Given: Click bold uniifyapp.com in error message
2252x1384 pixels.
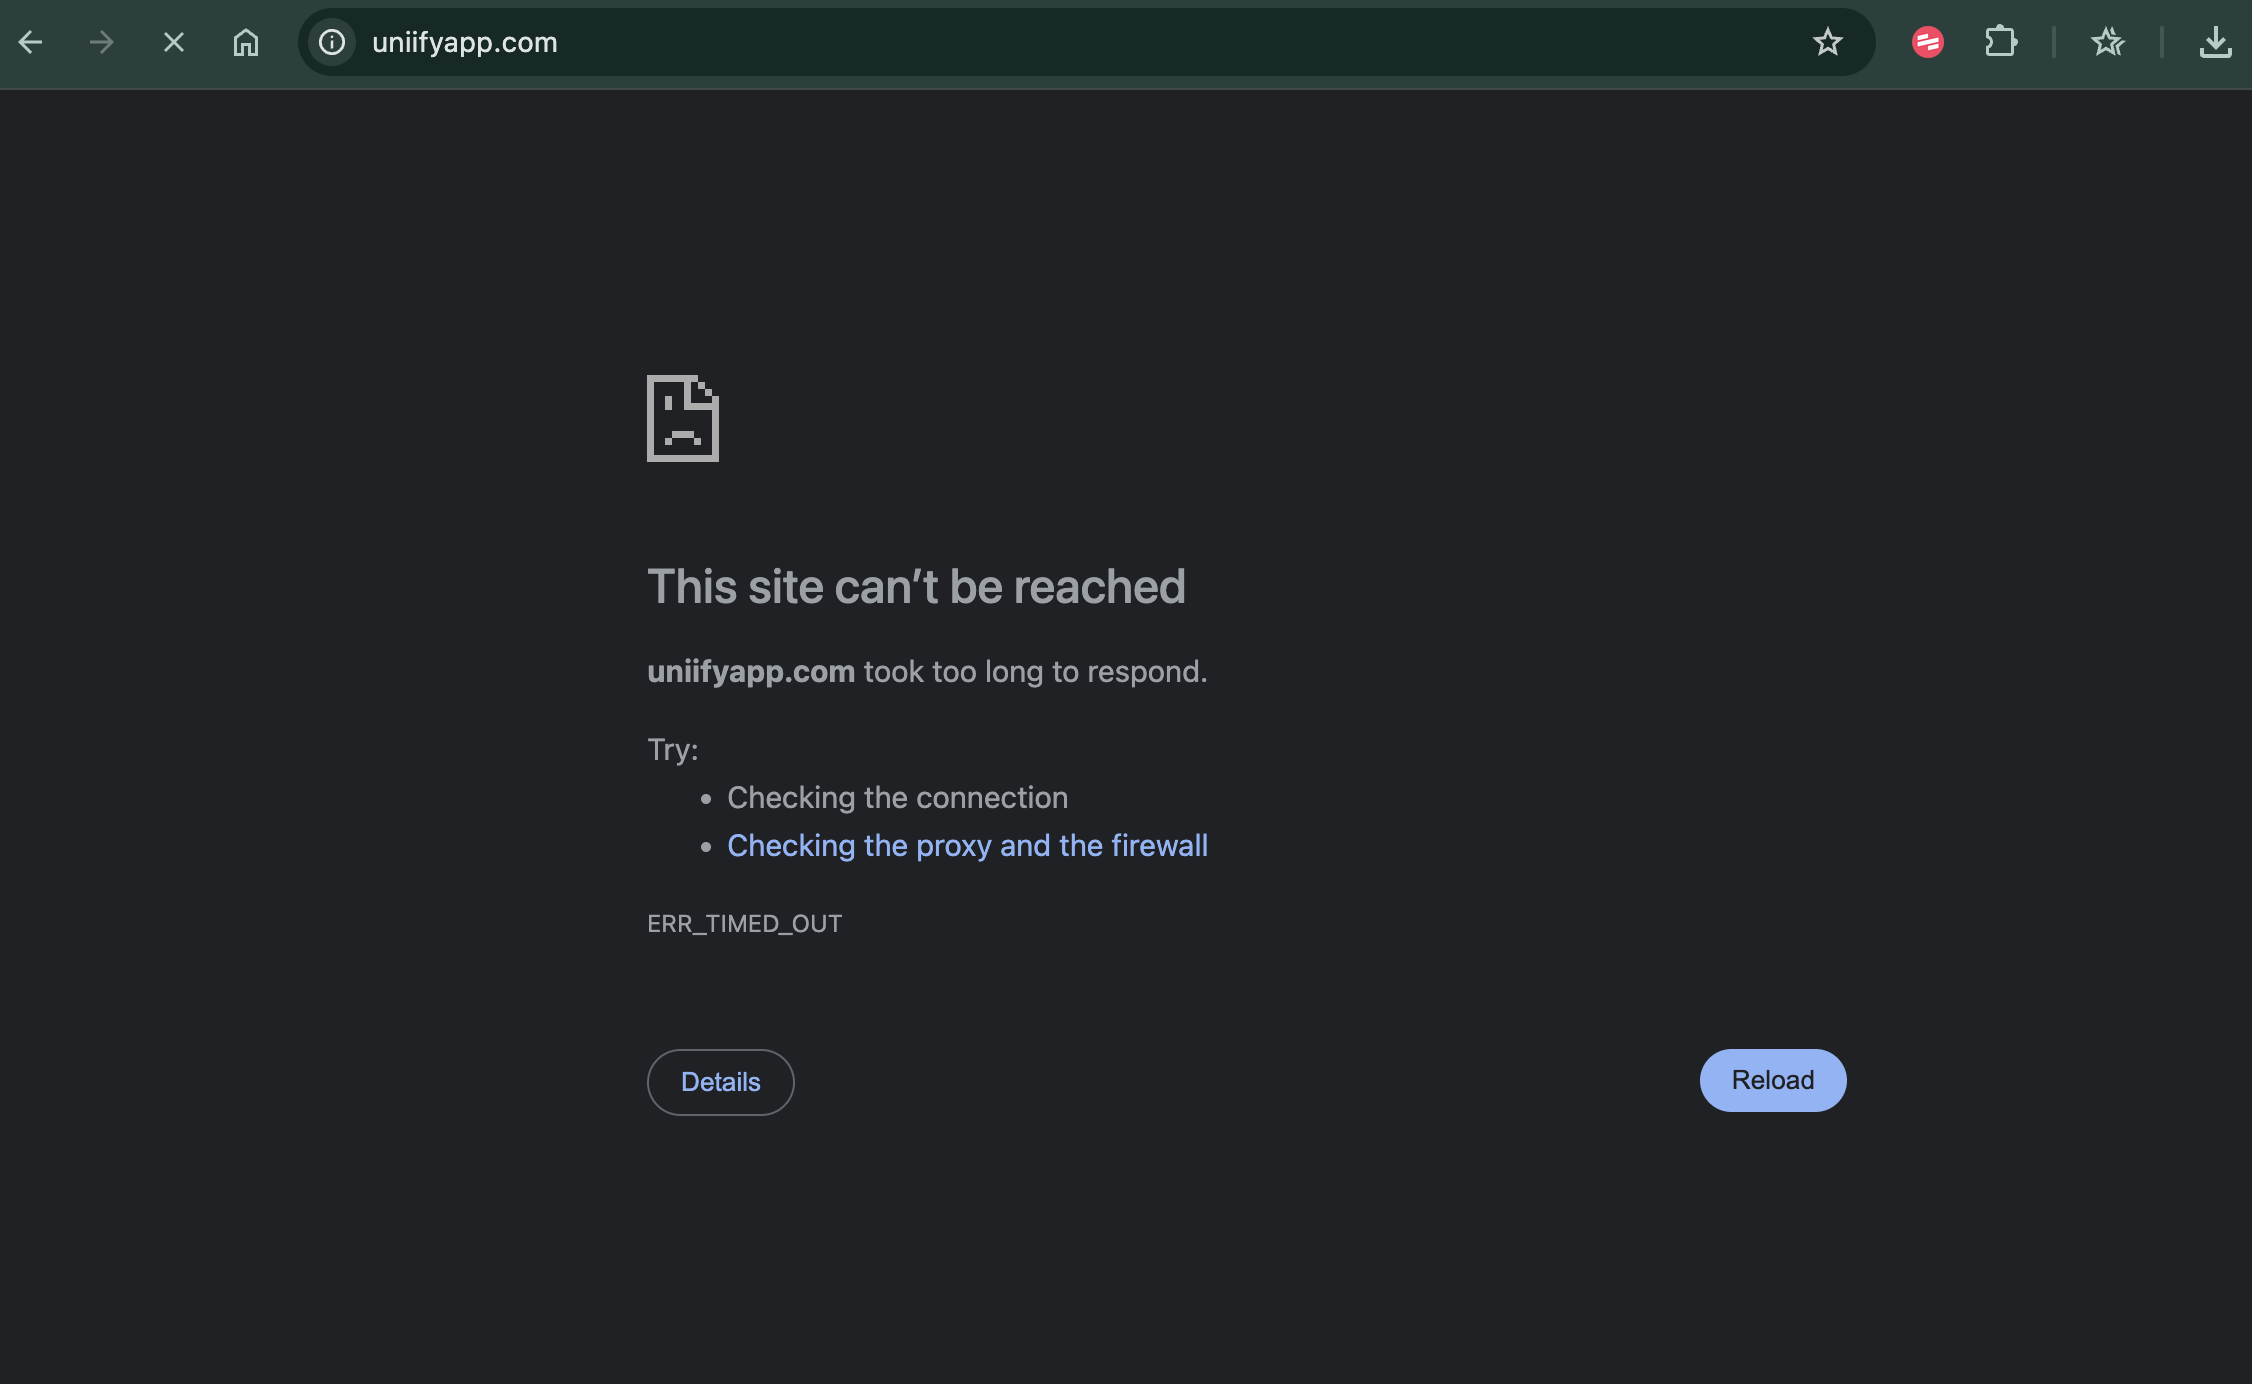Looking at the screenshot, I should [x=751, y=672].
